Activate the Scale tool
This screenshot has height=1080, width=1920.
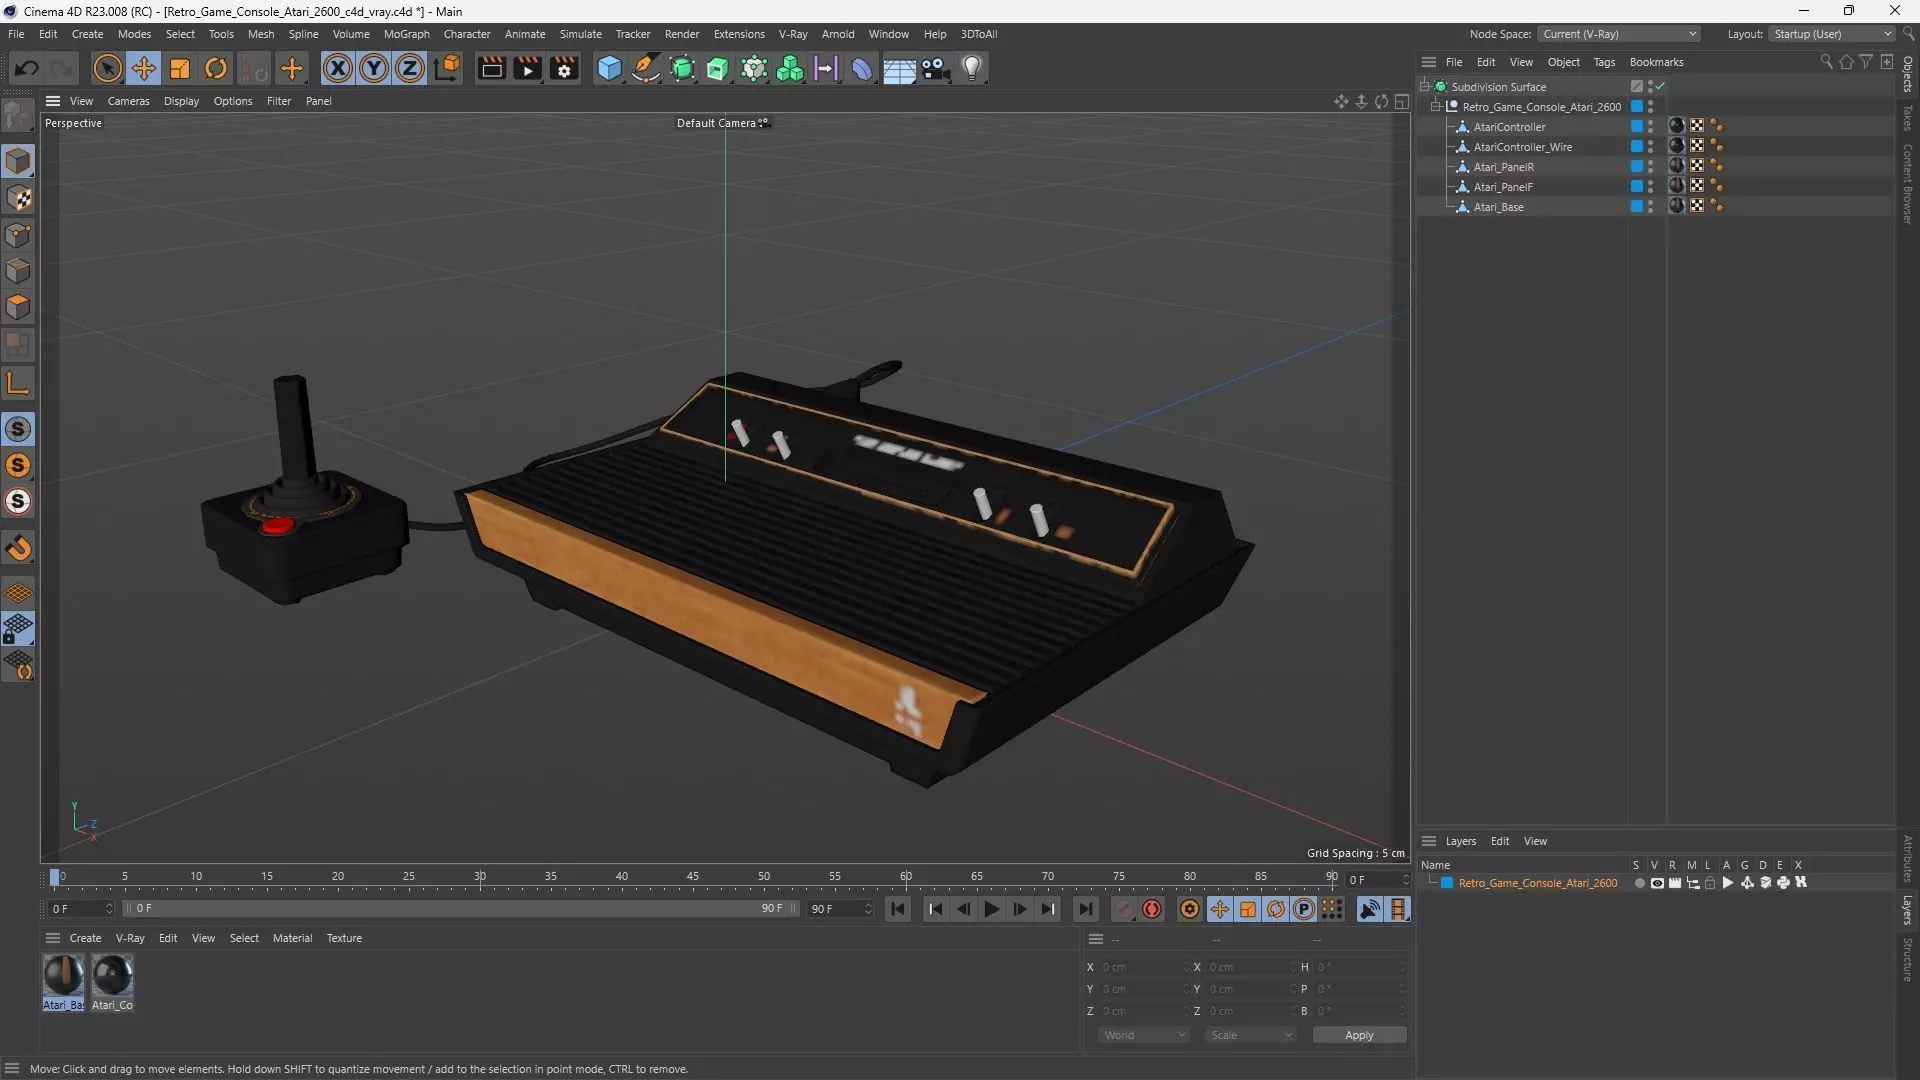coord(180,68)
